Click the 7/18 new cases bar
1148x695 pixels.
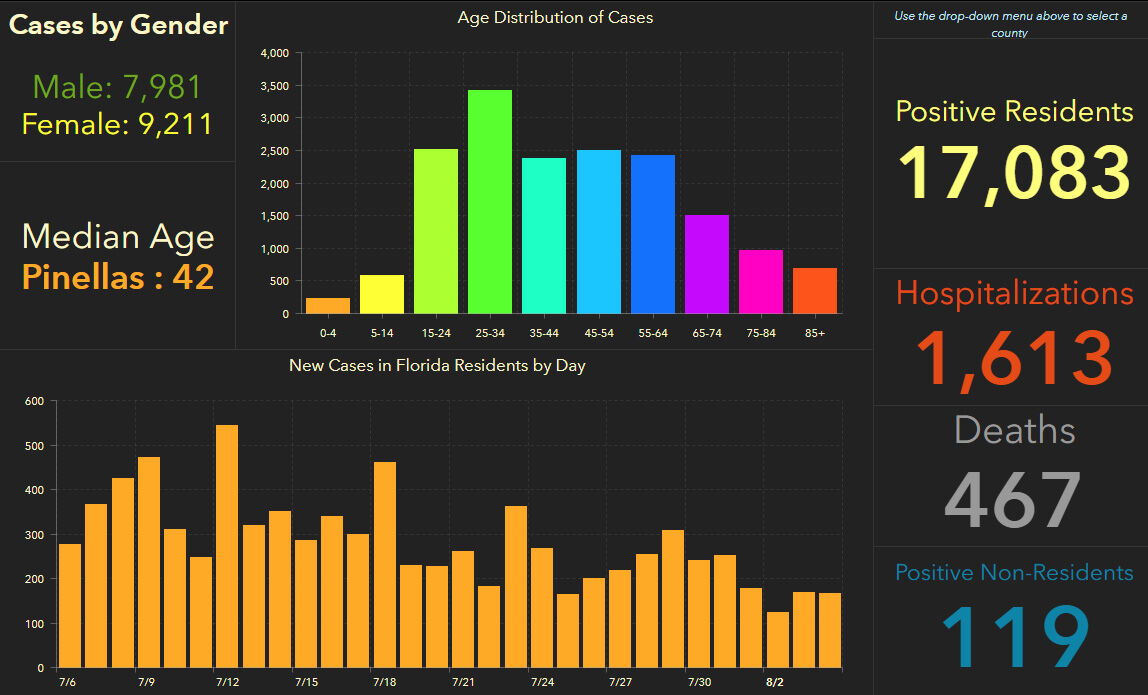point(385,564)
